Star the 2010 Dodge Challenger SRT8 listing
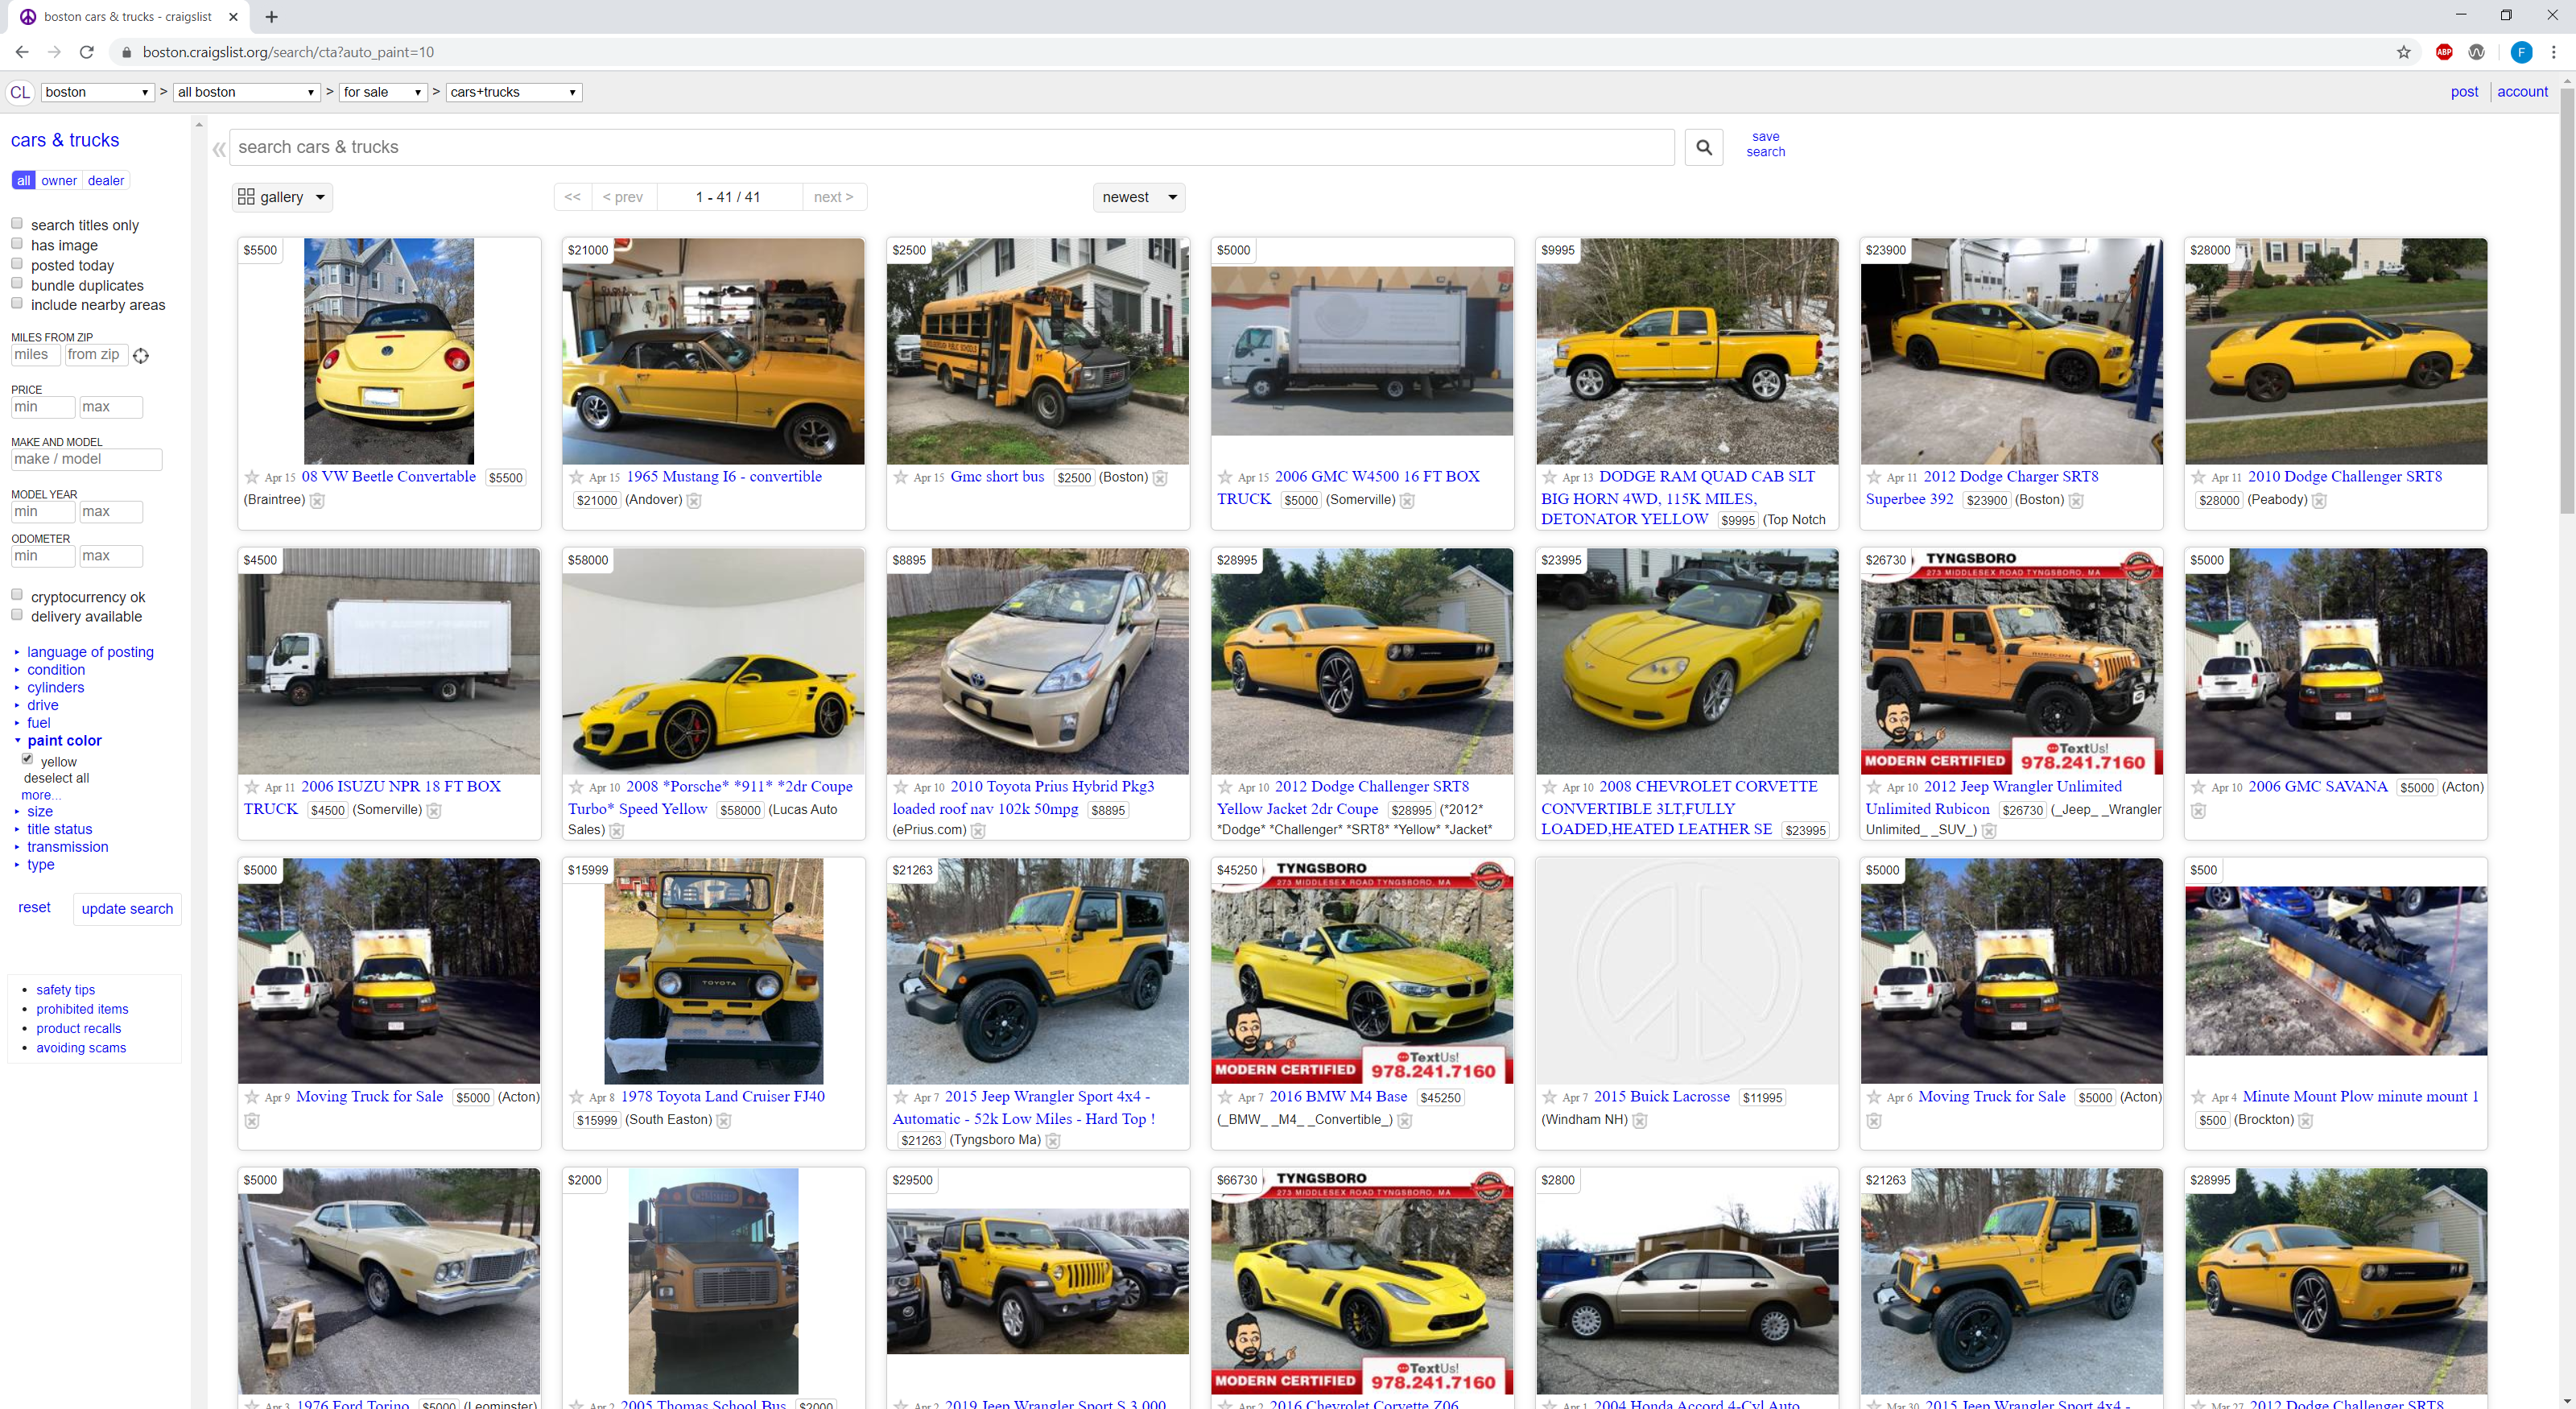Screen dimensions: 2576x1409 pos(2198,477)
